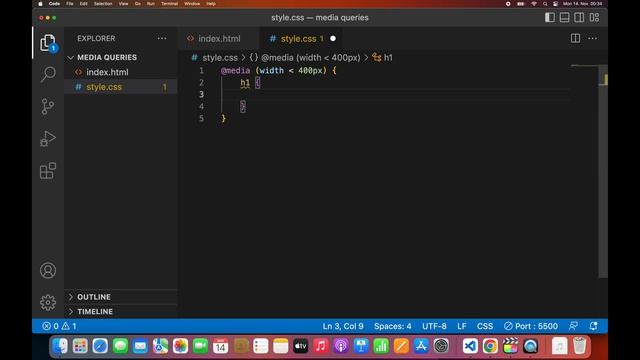Customize layout icon in title bar
This screenshot has width=640, height=360.
pos(594,18)
